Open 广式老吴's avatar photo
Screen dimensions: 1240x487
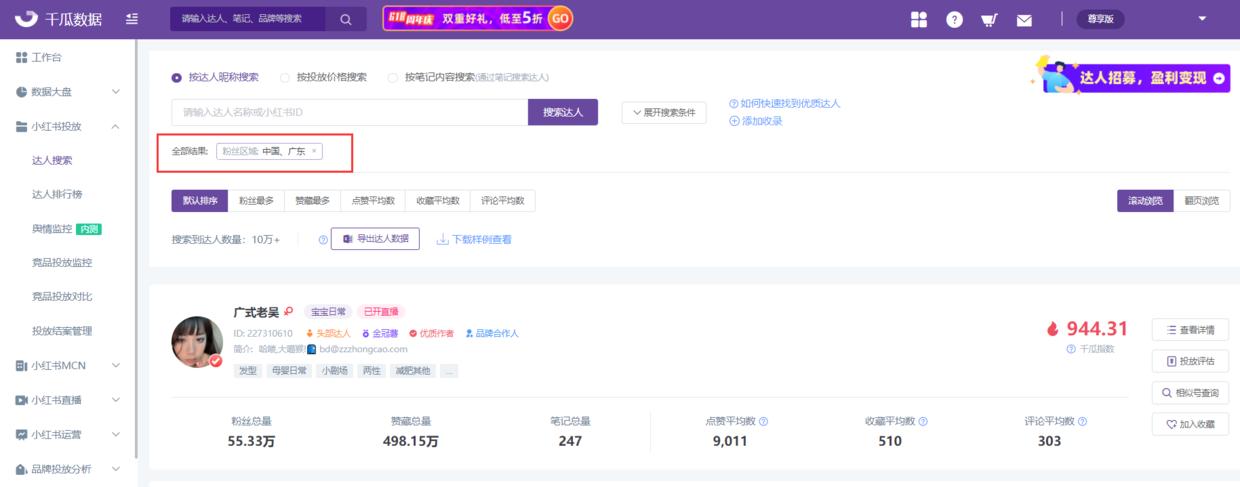197,342
